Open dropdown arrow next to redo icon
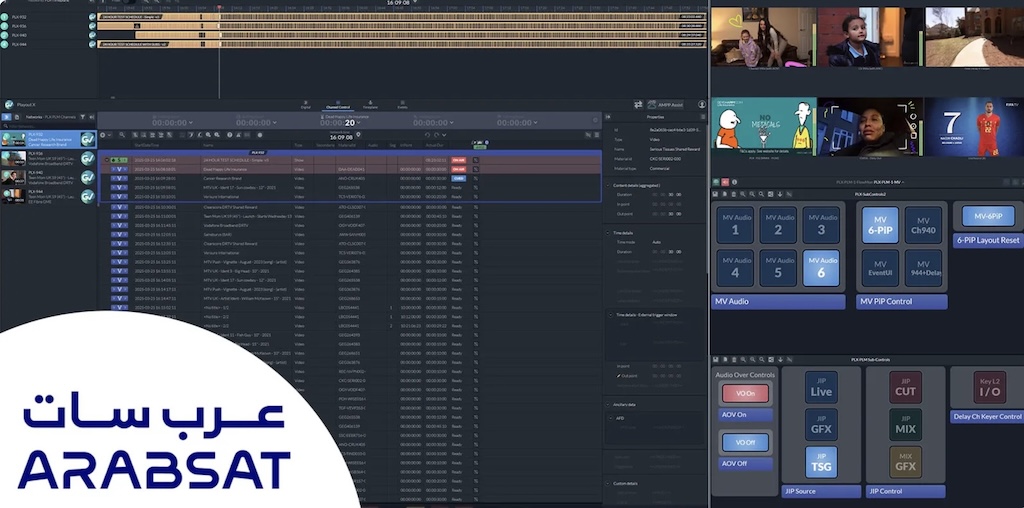Image resolution: width=1024 pixels, height=508 pixels. tap(444, 135)
